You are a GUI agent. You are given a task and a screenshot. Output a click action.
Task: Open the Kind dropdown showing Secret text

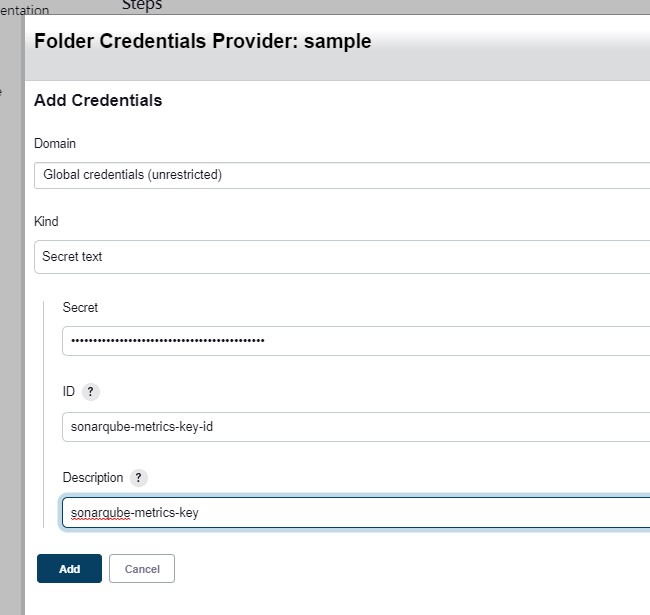342,257
